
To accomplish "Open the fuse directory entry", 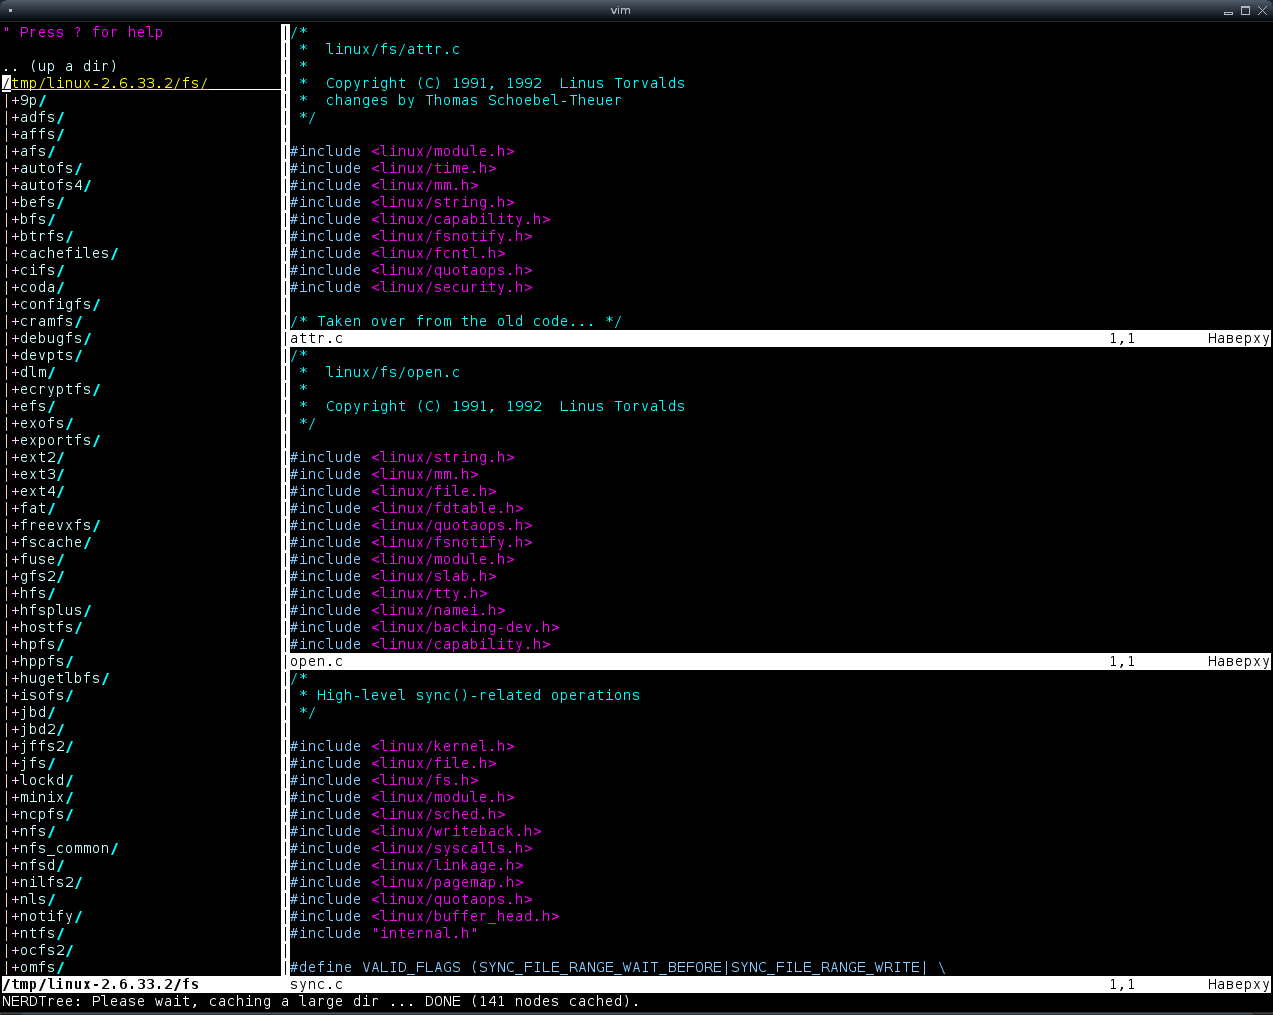I will (37, 559).
